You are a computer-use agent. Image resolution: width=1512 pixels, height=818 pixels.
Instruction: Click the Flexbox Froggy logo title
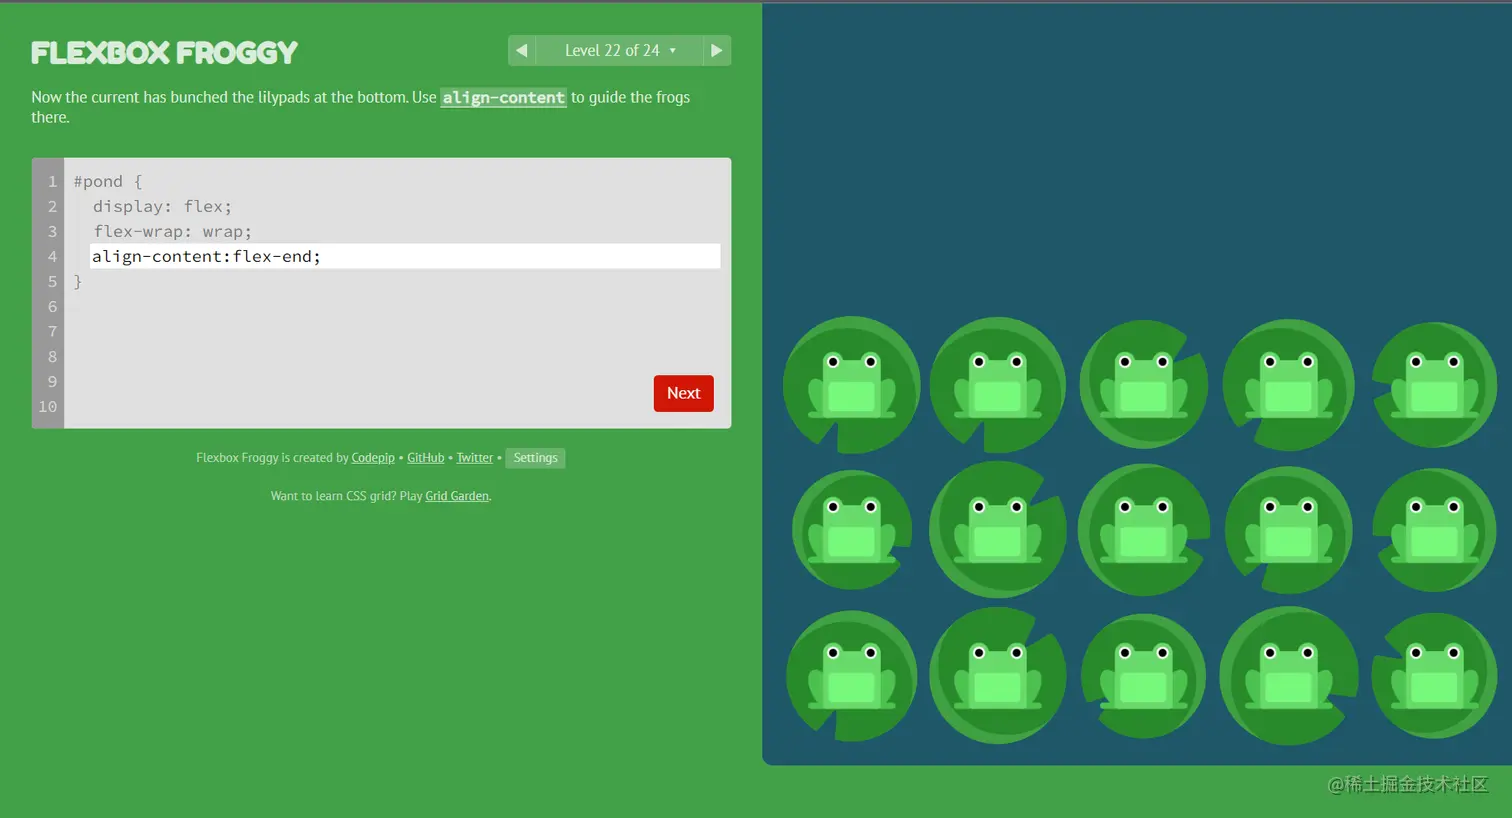[x=164, y=53]
